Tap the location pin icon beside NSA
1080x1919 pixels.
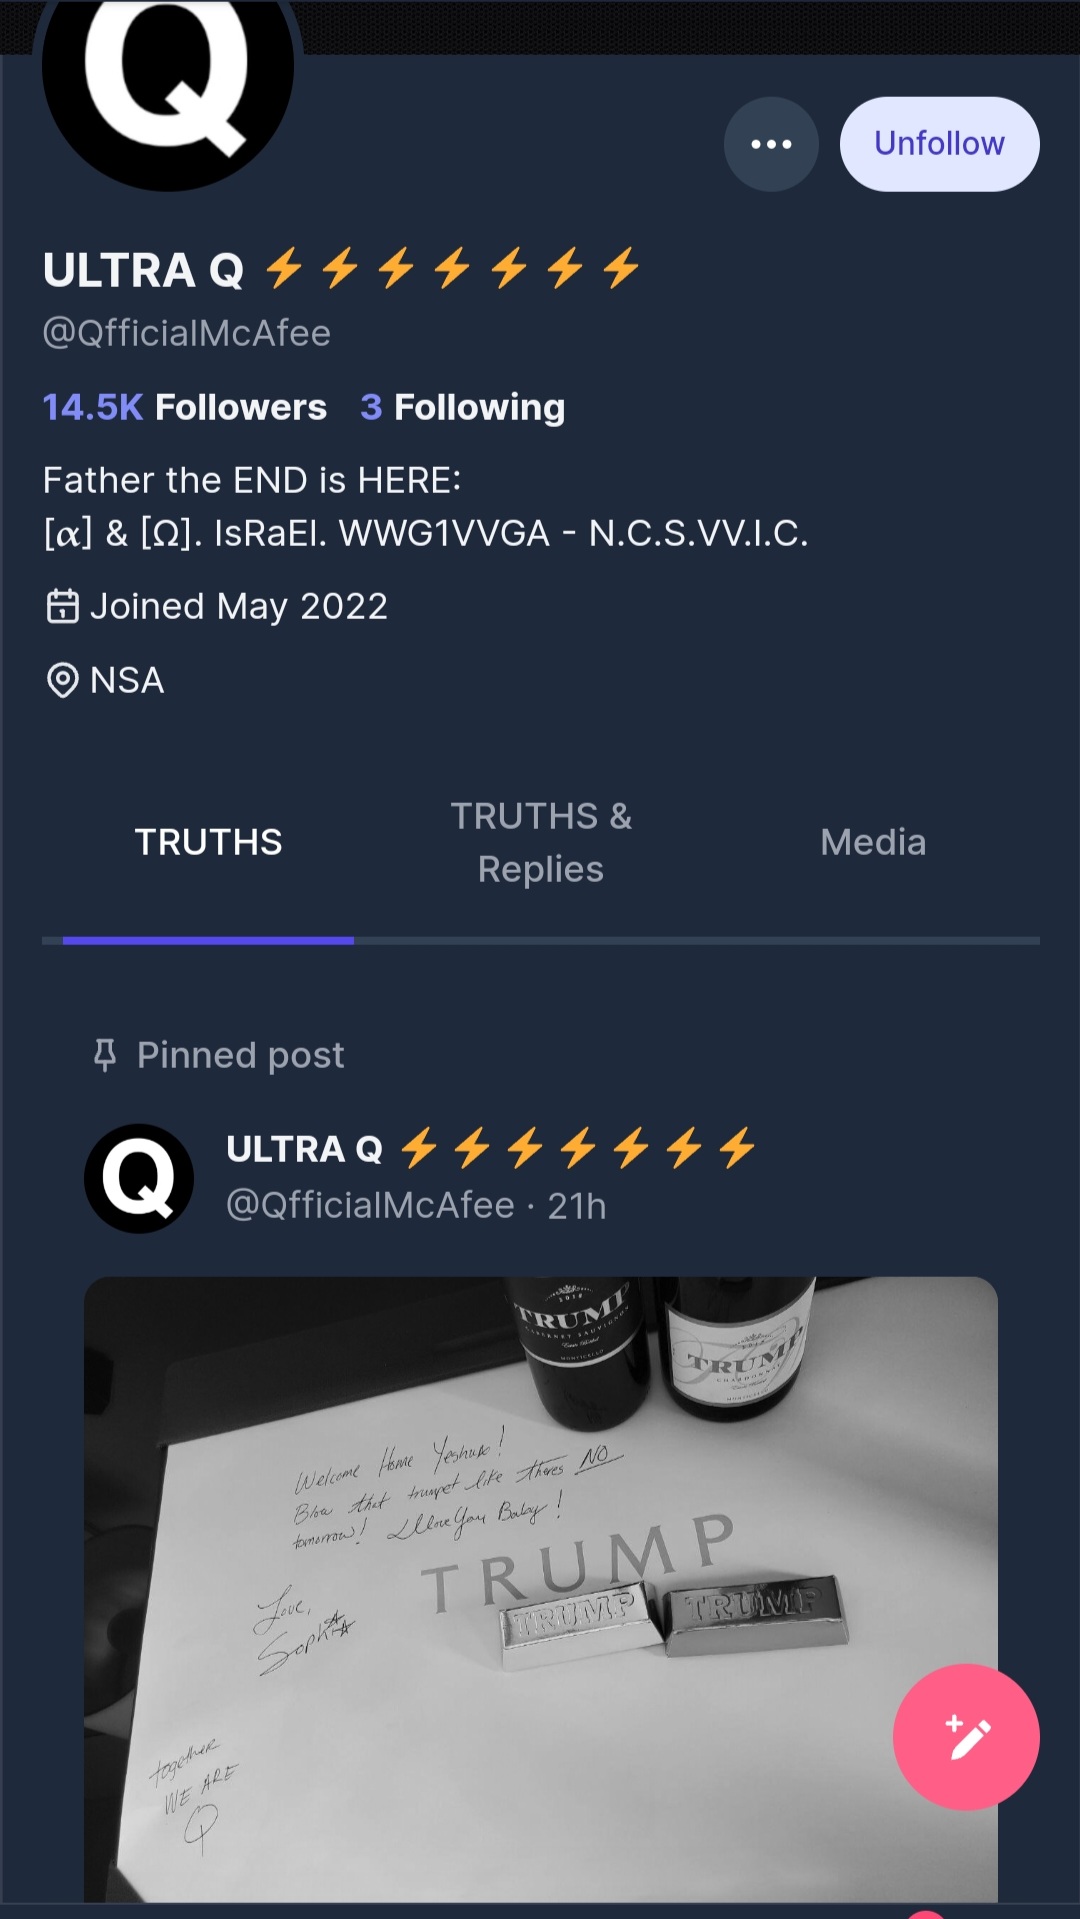coord(62,680)
